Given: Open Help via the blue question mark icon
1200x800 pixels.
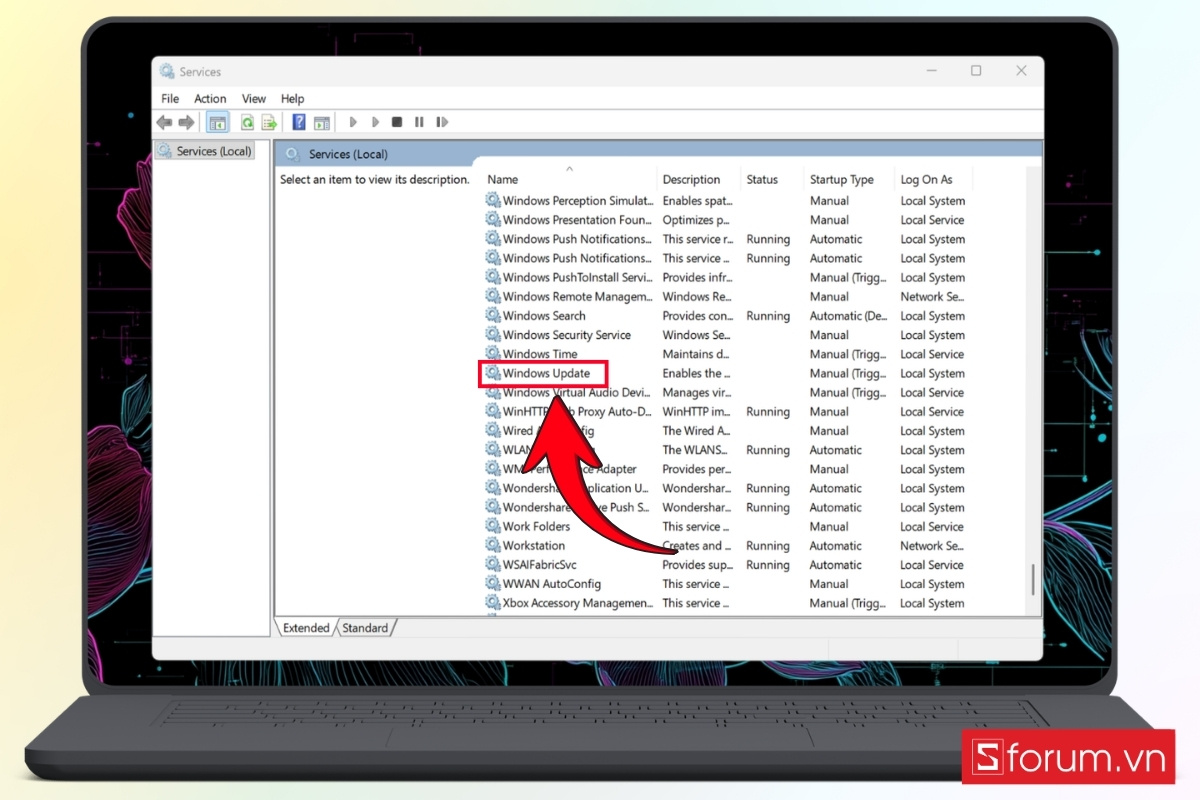Looking at the screenshot, I should pos(299,122).
